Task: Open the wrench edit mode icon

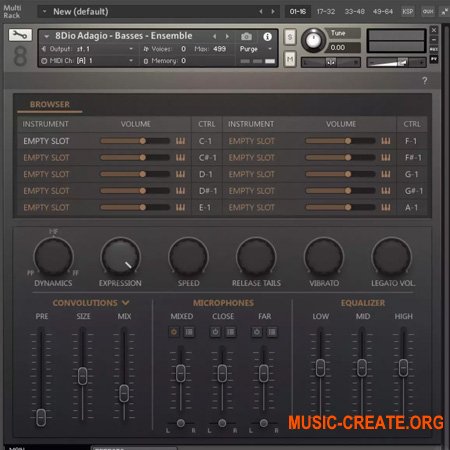Action: pos(20,35)
